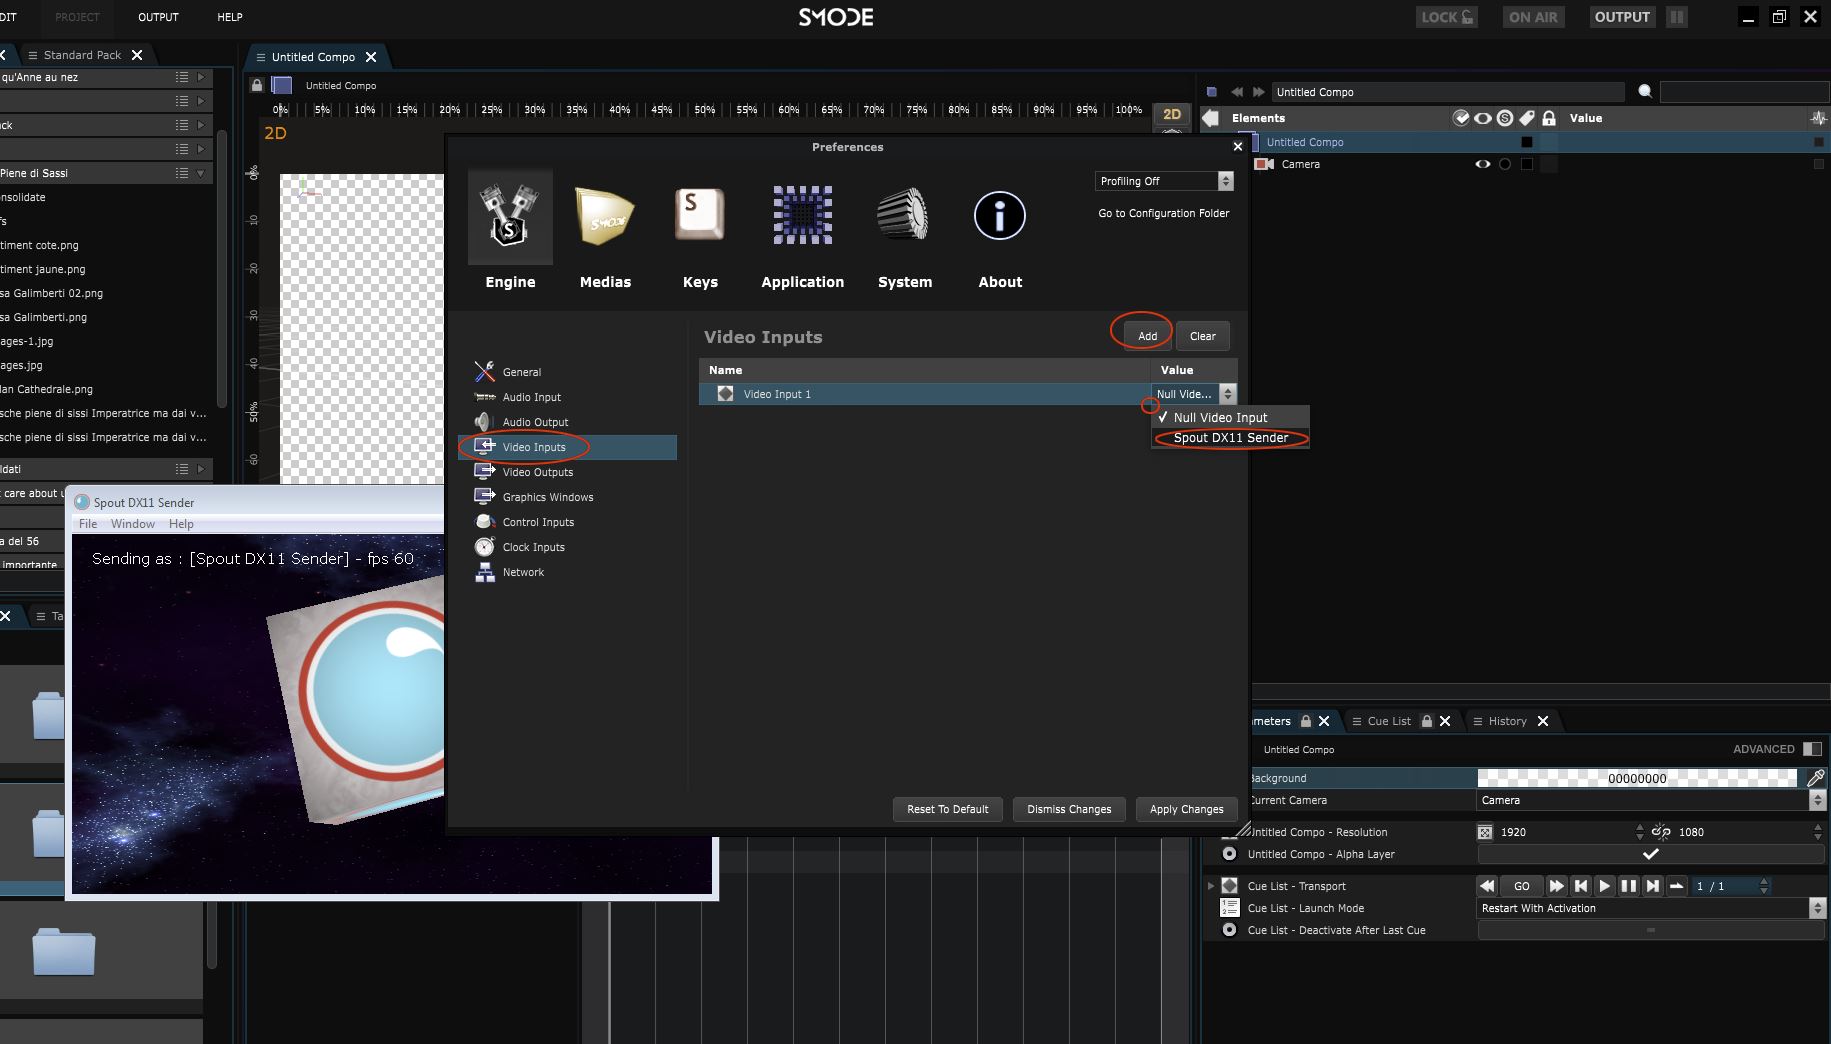Toggle the Alpha Layer checkbox
This screenshot has width=1831, height=1044.
(1651, 854)
